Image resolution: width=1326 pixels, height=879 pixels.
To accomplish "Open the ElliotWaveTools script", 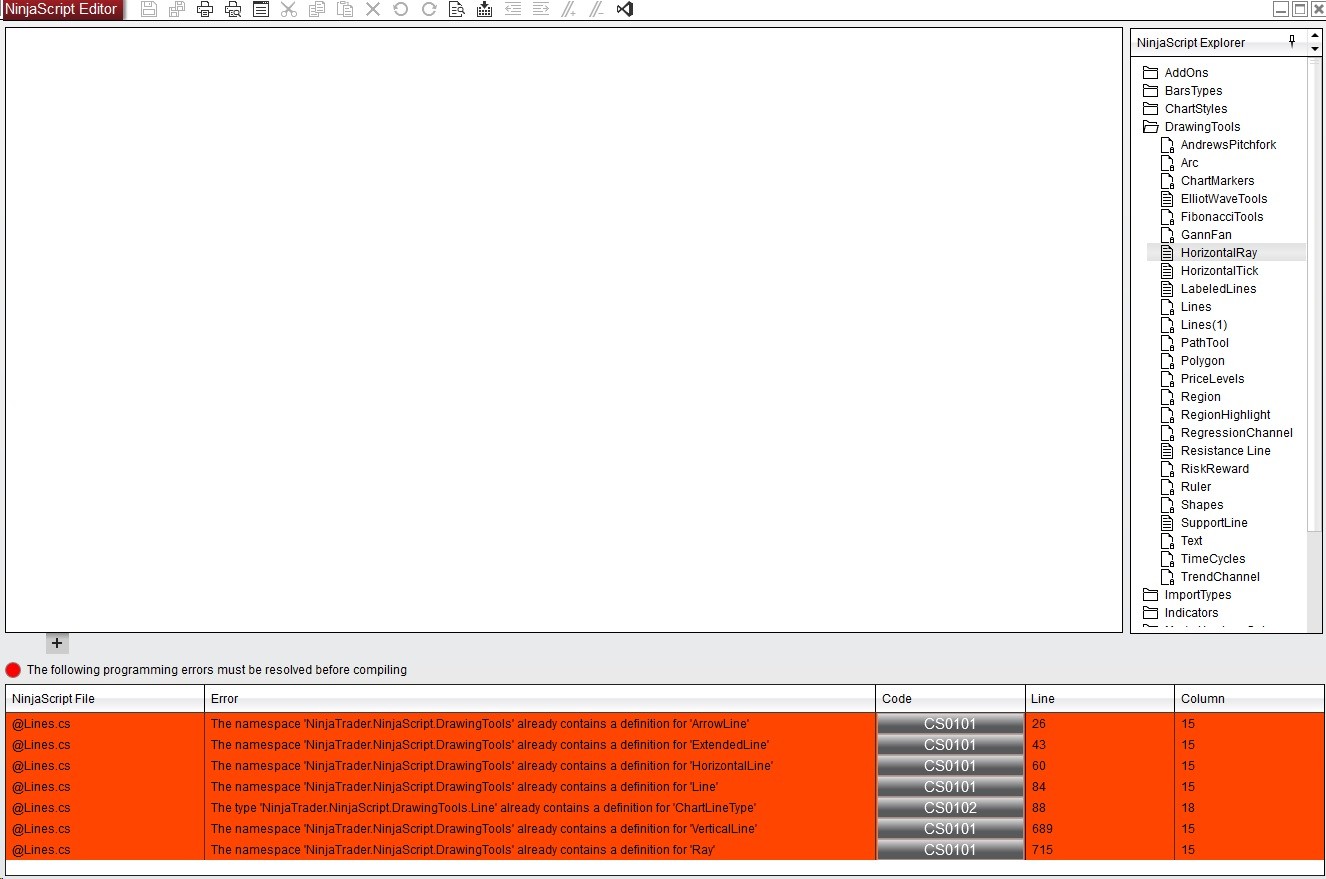I will point(1224,199).
